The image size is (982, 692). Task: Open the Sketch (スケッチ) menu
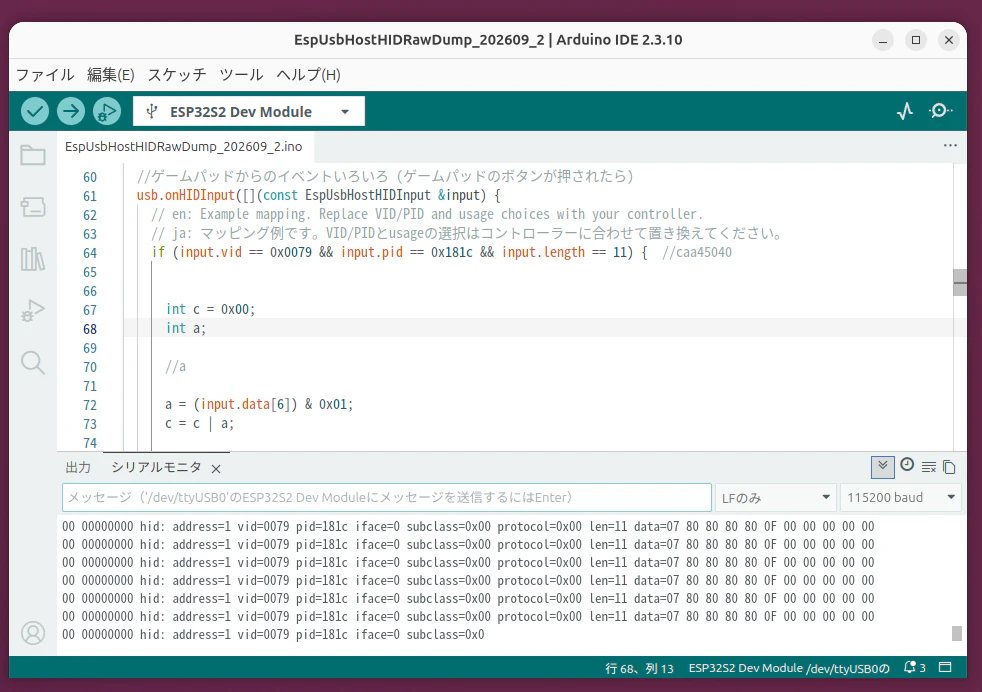tap(177, 75)
